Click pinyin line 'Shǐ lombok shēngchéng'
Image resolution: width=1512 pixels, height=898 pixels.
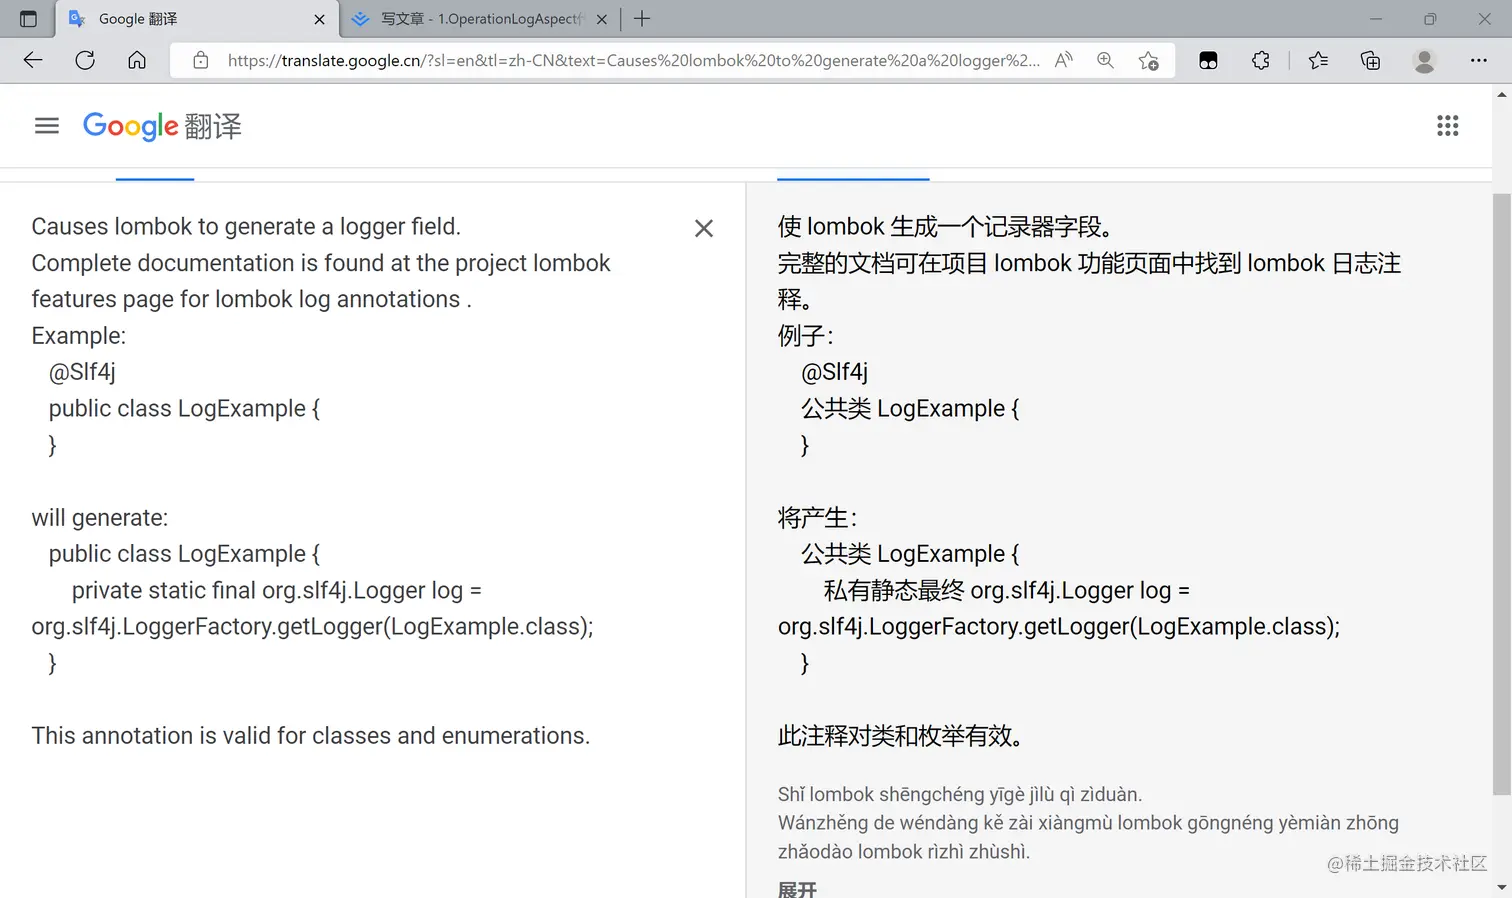[x=960, y=794]
